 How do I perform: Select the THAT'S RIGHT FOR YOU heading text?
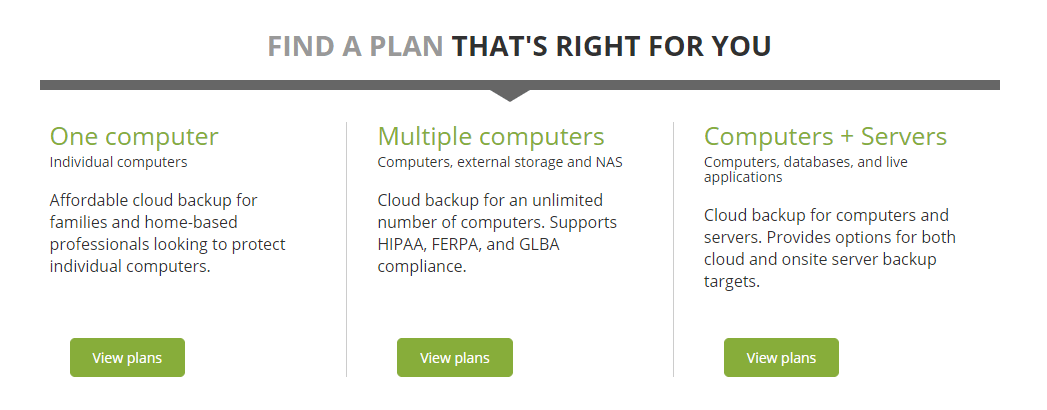612,46
